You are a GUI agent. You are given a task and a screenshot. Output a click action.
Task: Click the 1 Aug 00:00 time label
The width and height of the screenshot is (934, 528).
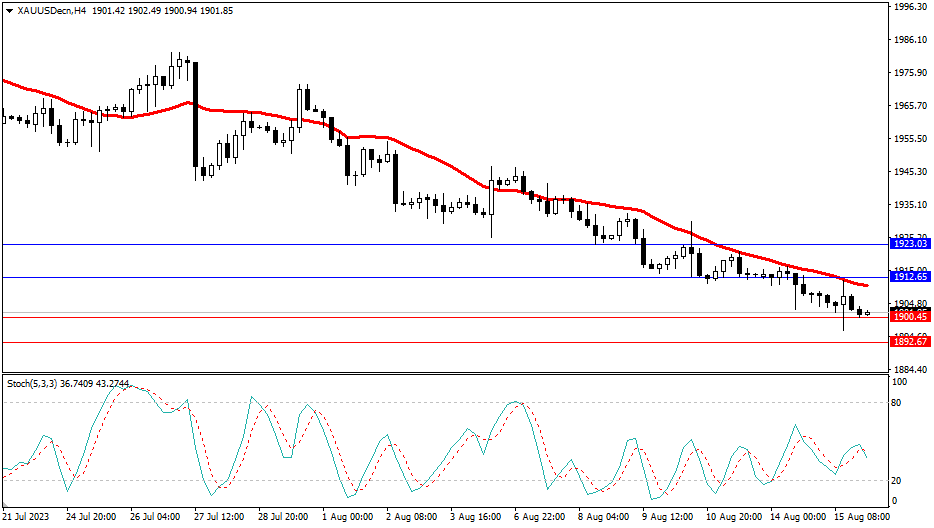click(x=348, y=518)
